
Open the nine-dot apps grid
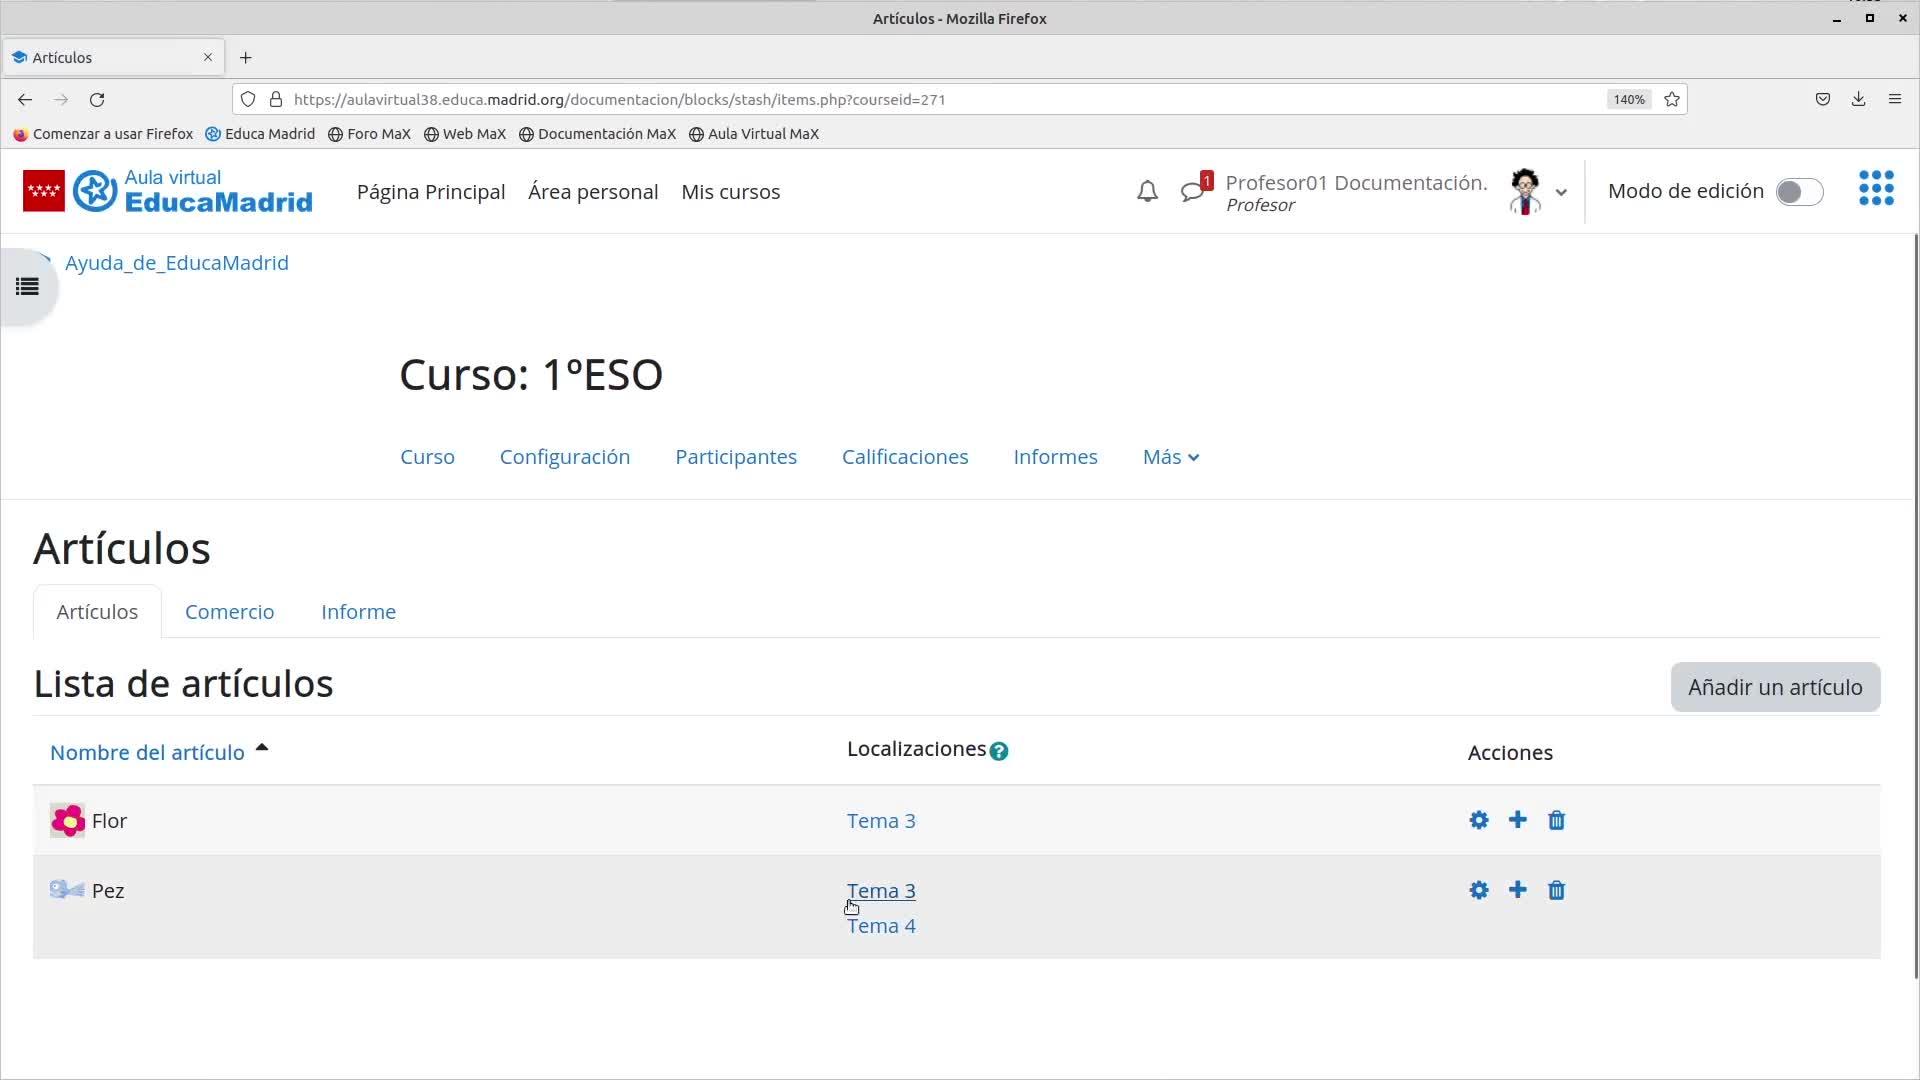tap(1875, 188)
